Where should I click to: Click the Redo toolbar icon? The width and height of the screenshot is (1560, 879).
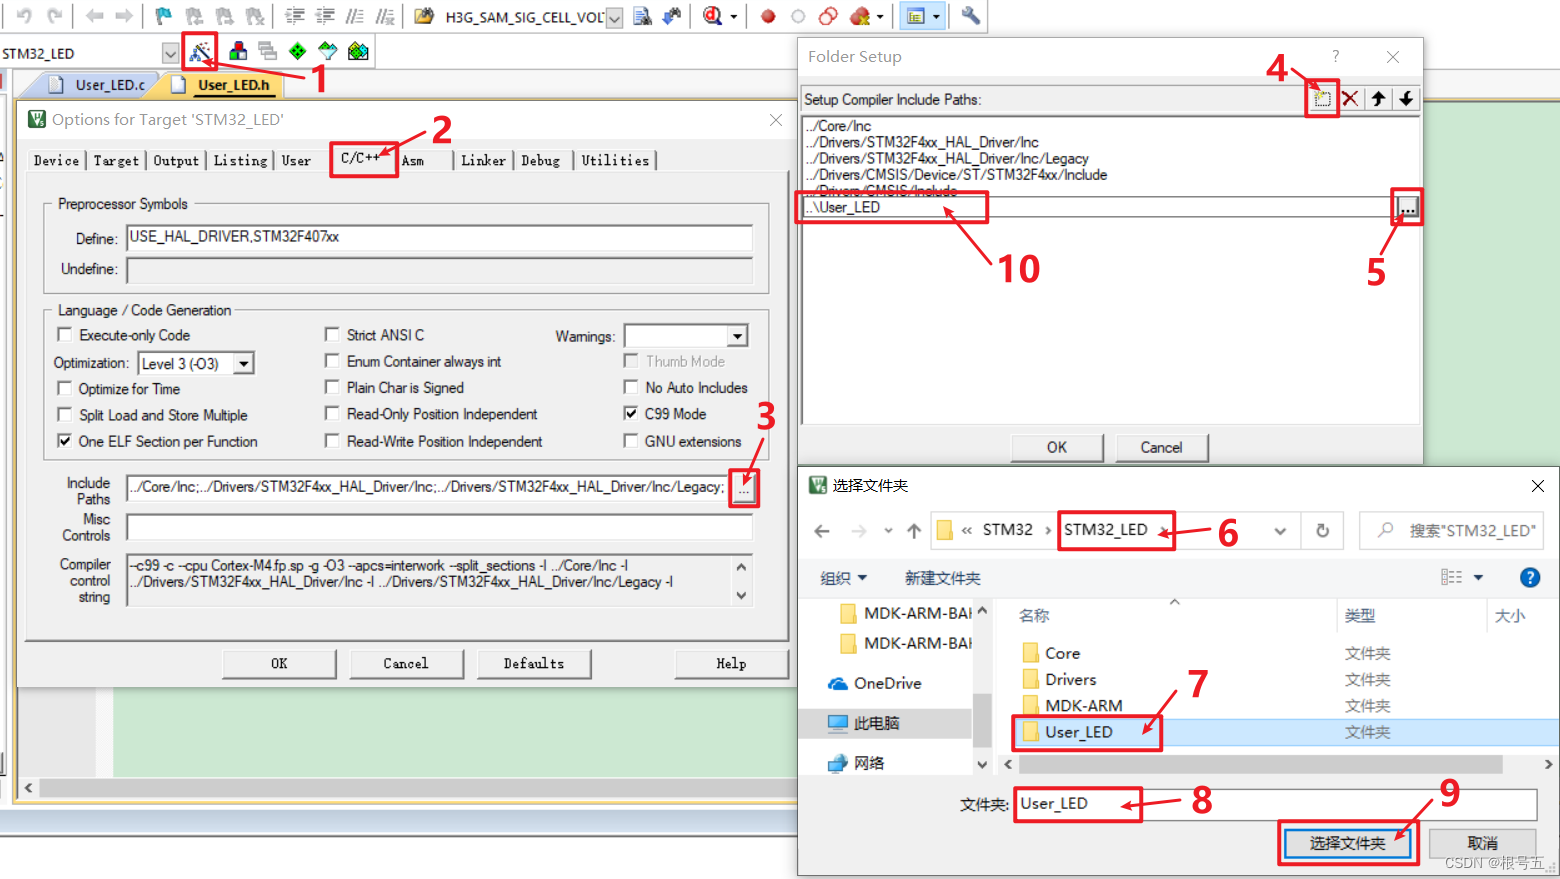click(x=55, y=16)
